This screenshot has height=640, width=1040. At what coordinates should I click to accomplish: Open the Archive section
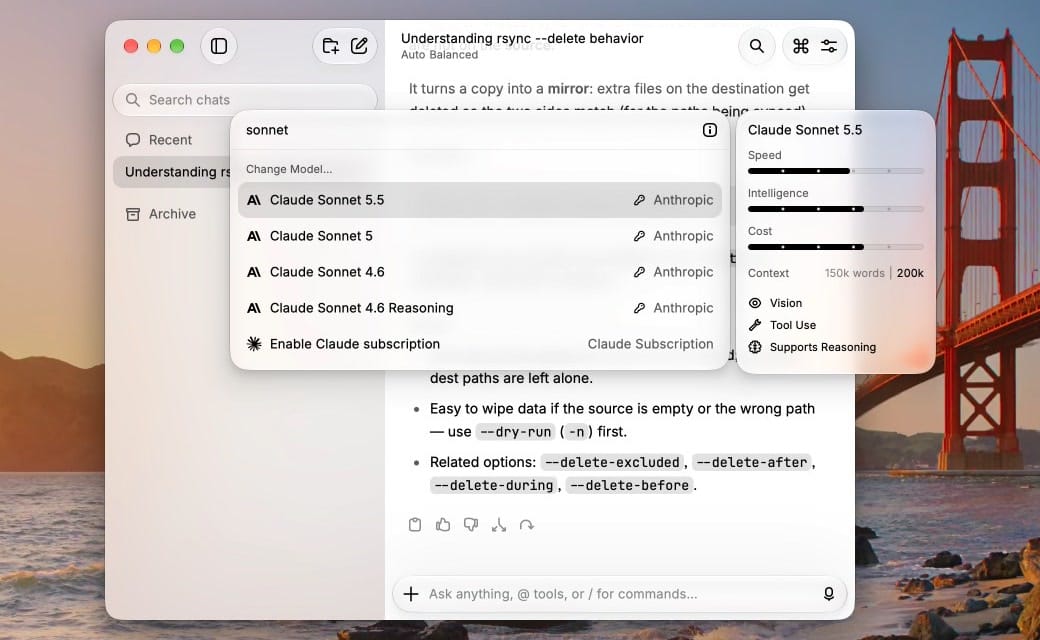[x=161, y=214]
